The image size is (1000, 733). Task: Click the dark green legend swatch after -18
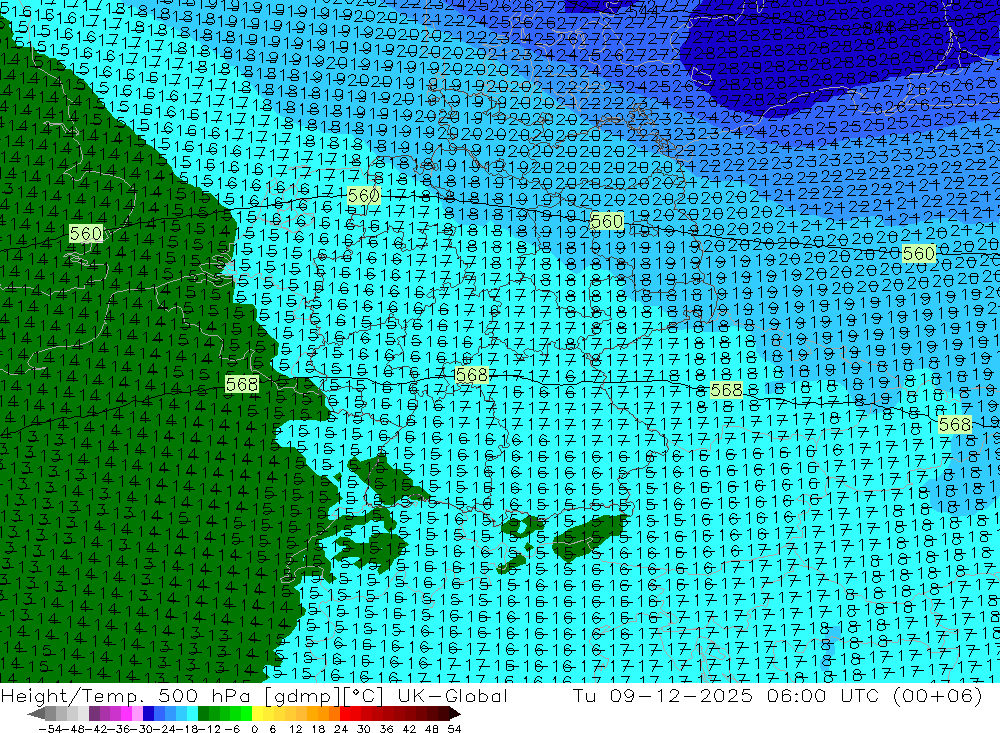tap(203, 714)
